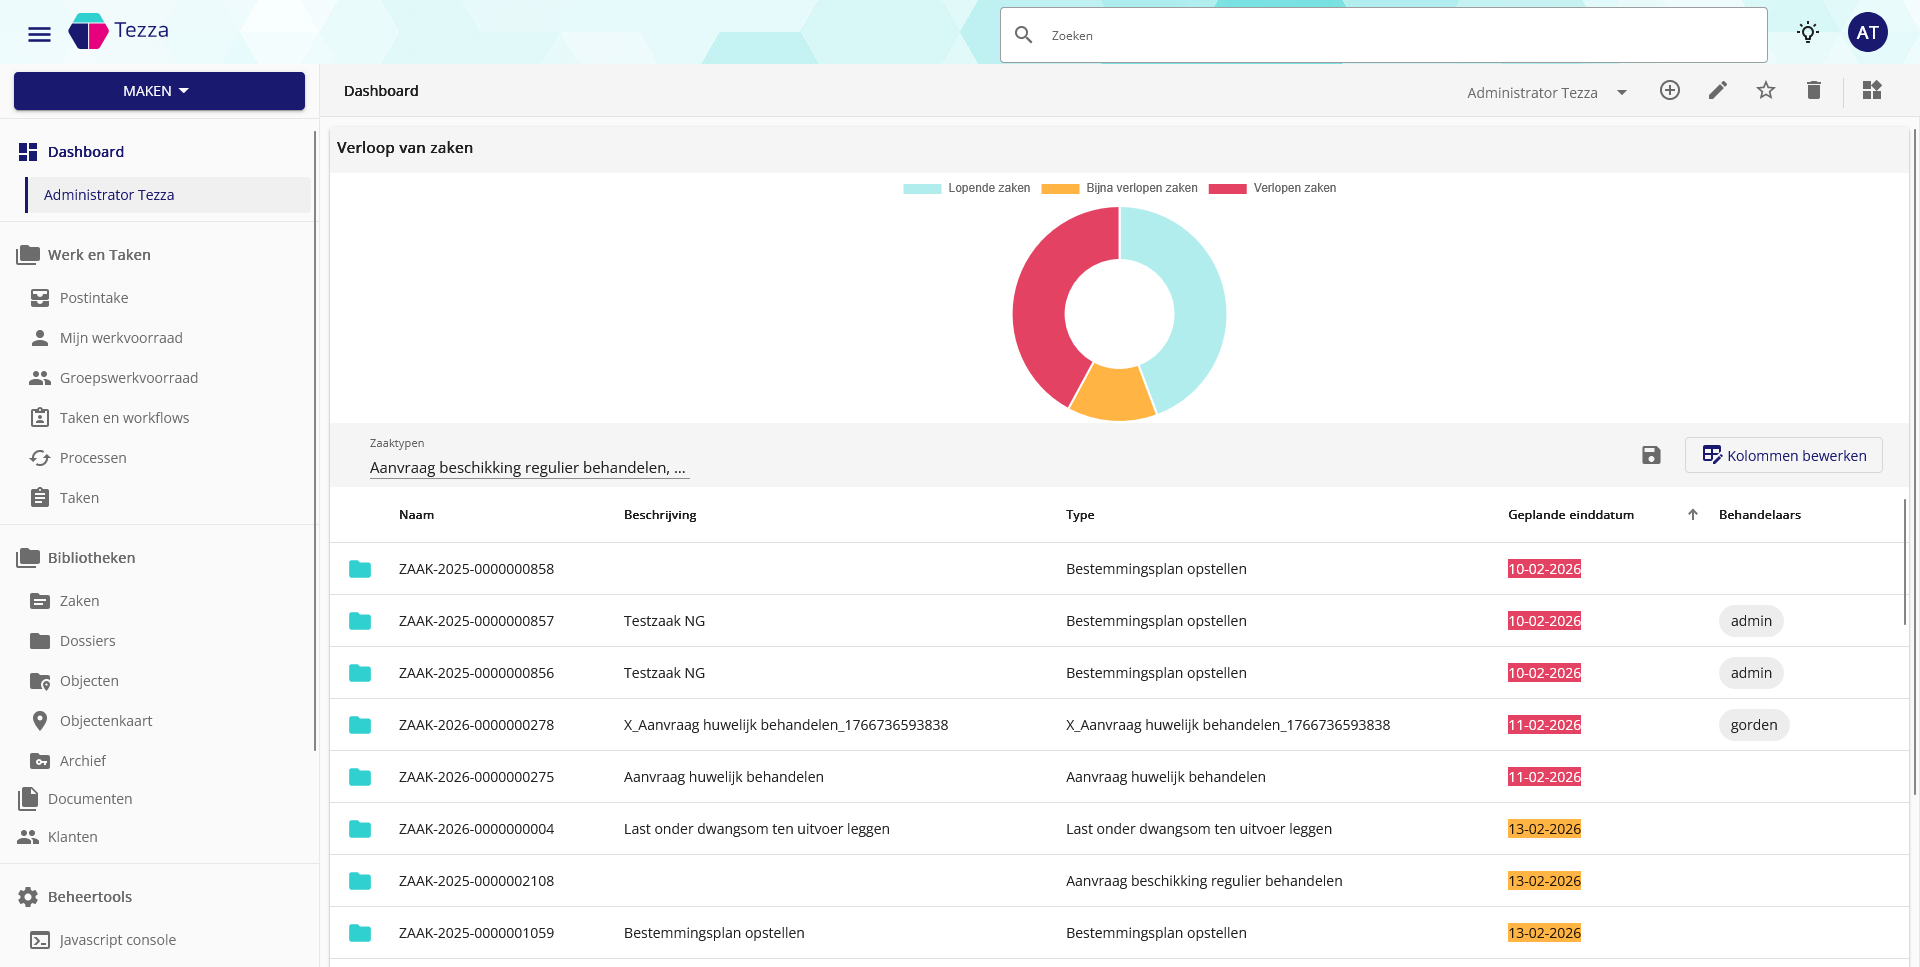Screen dimensions: 1920x967
Task: Click the add dashboard plus icon
Action: click(x=1669, y=91)
